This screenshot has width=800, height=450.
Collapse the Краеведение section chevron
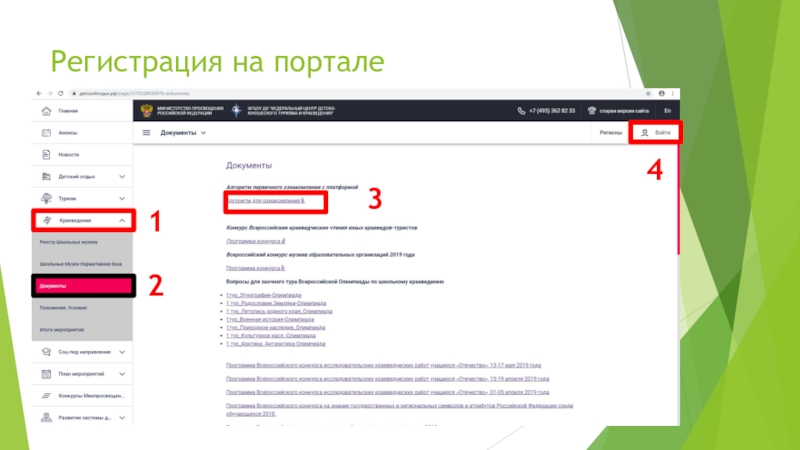pos(122,220)
